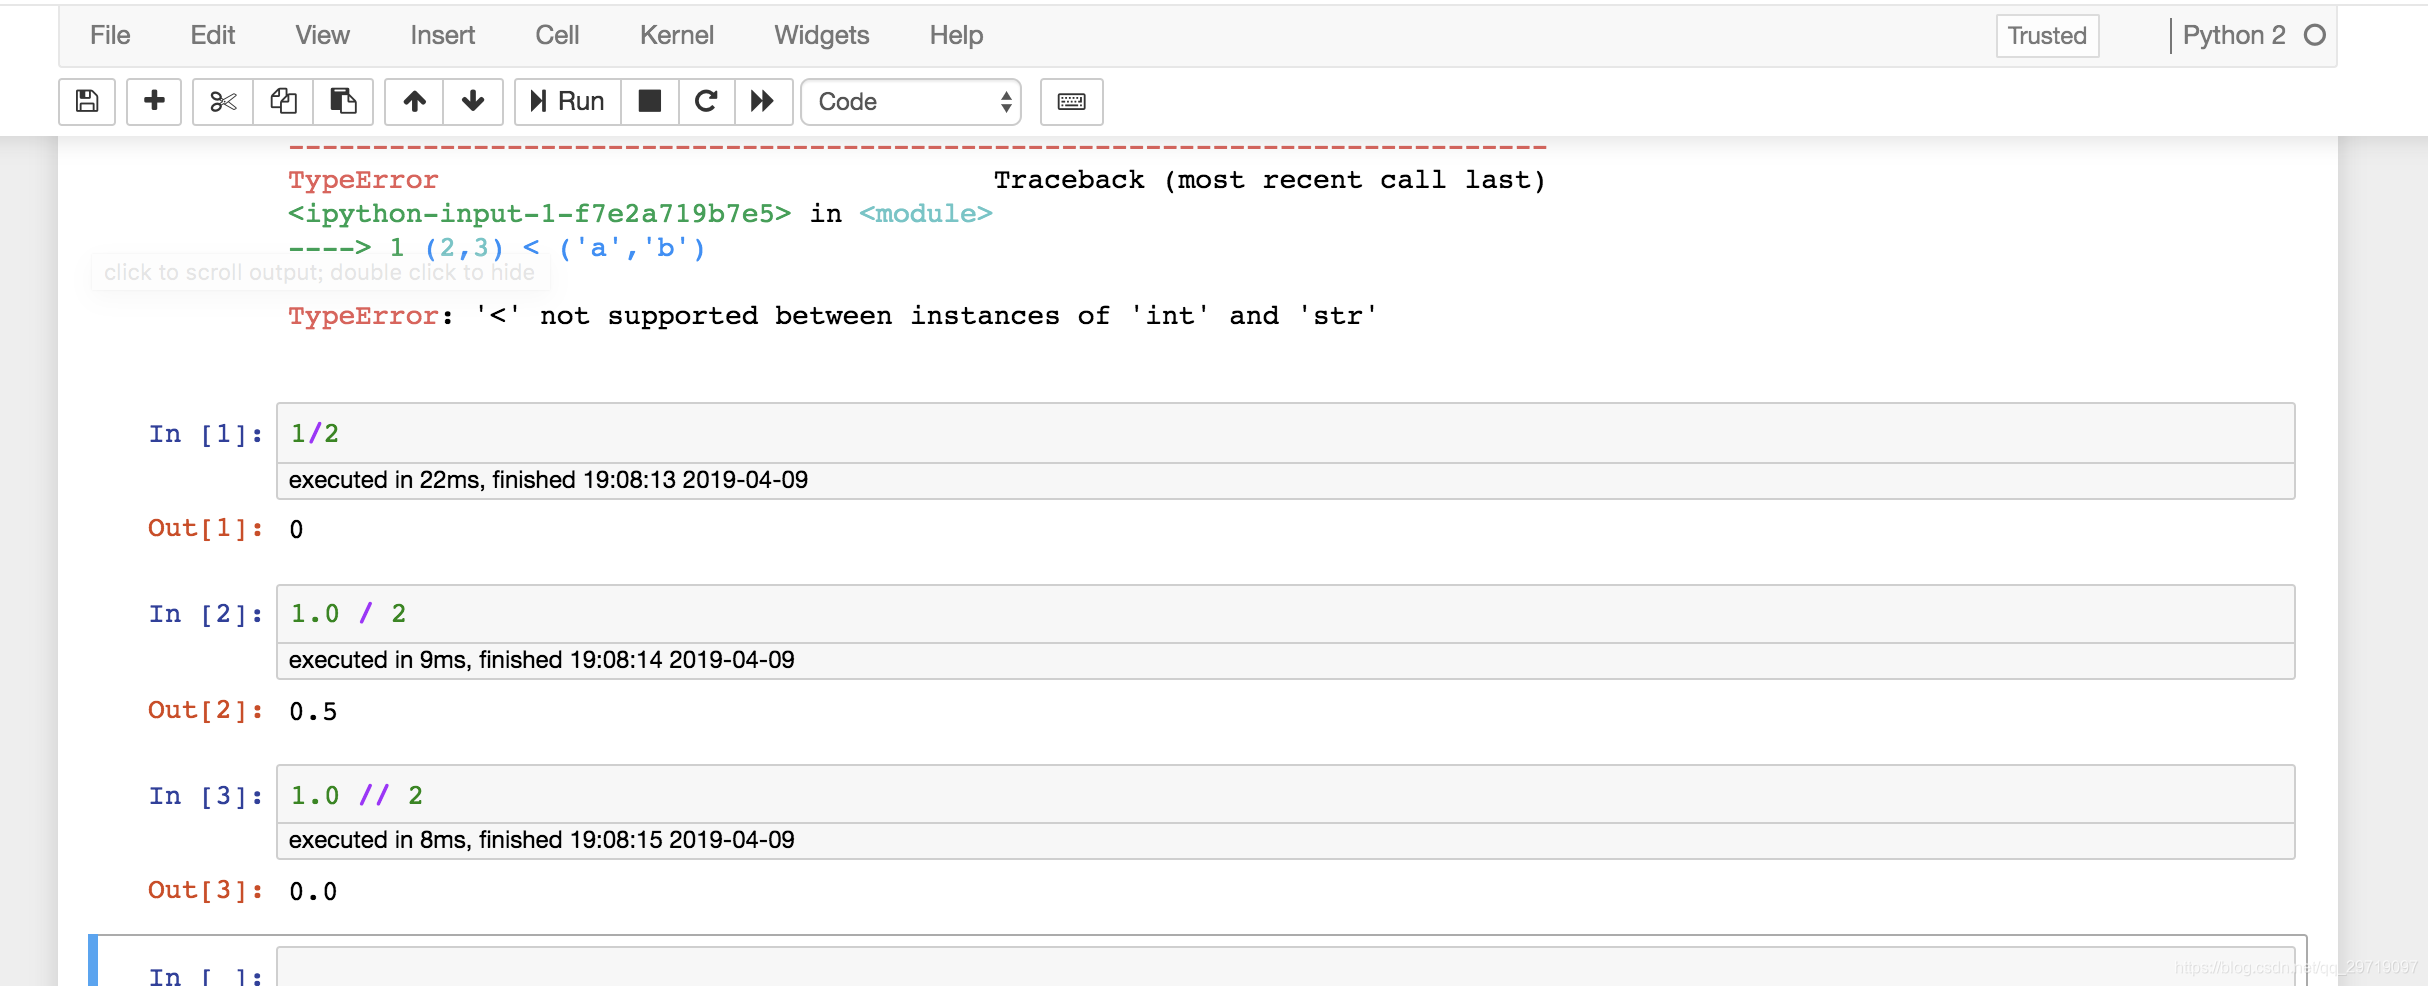Select the In [2] cell prompt
This screenshot has width=2428, height=986.
tap(205, 614)
